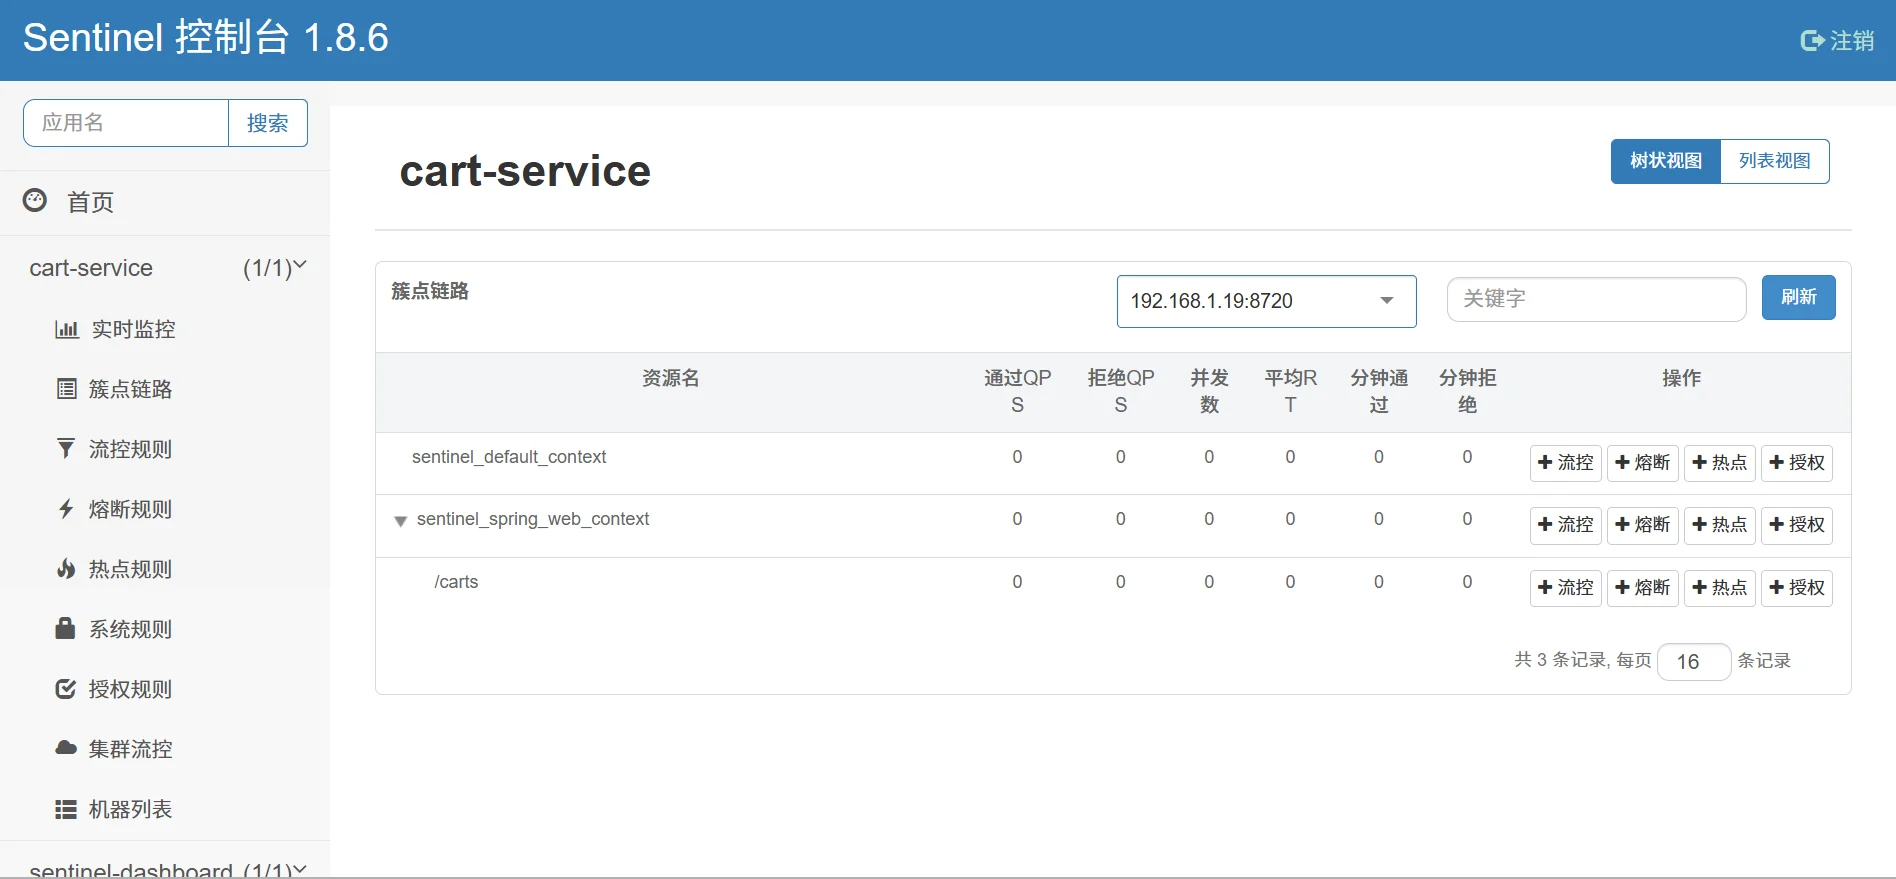Click the 搜索 search button
Viewport: 1896px width, 879px height.
tap(268, 123)
